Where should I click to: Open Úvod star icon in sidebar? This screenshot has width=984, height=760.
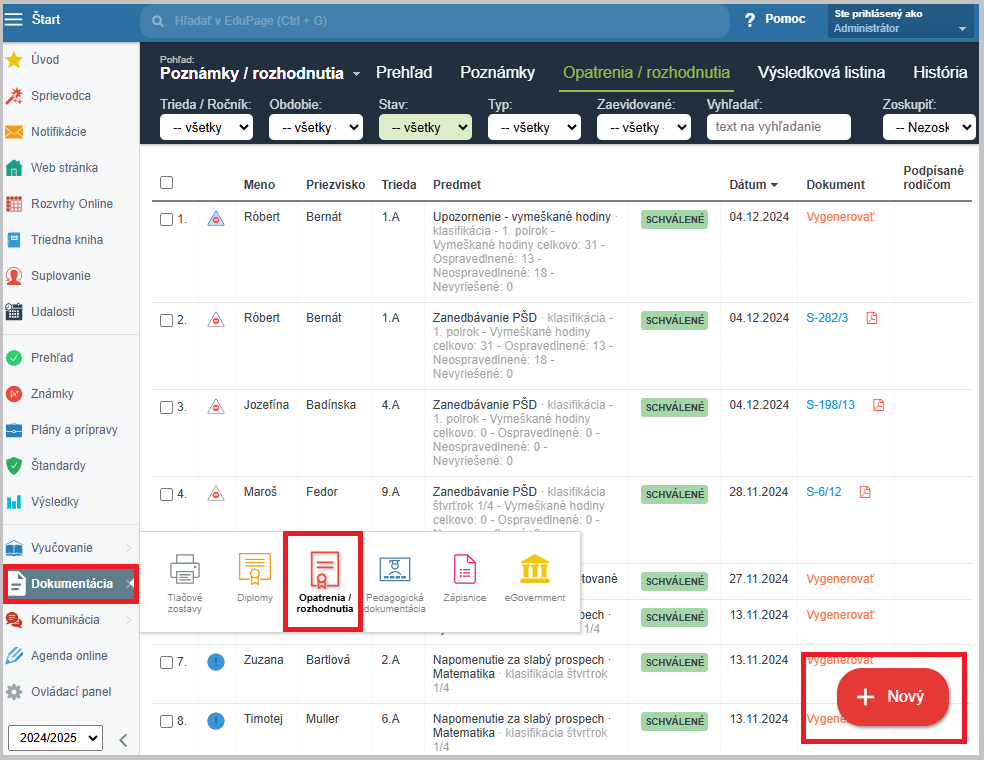tap(14, 60)
